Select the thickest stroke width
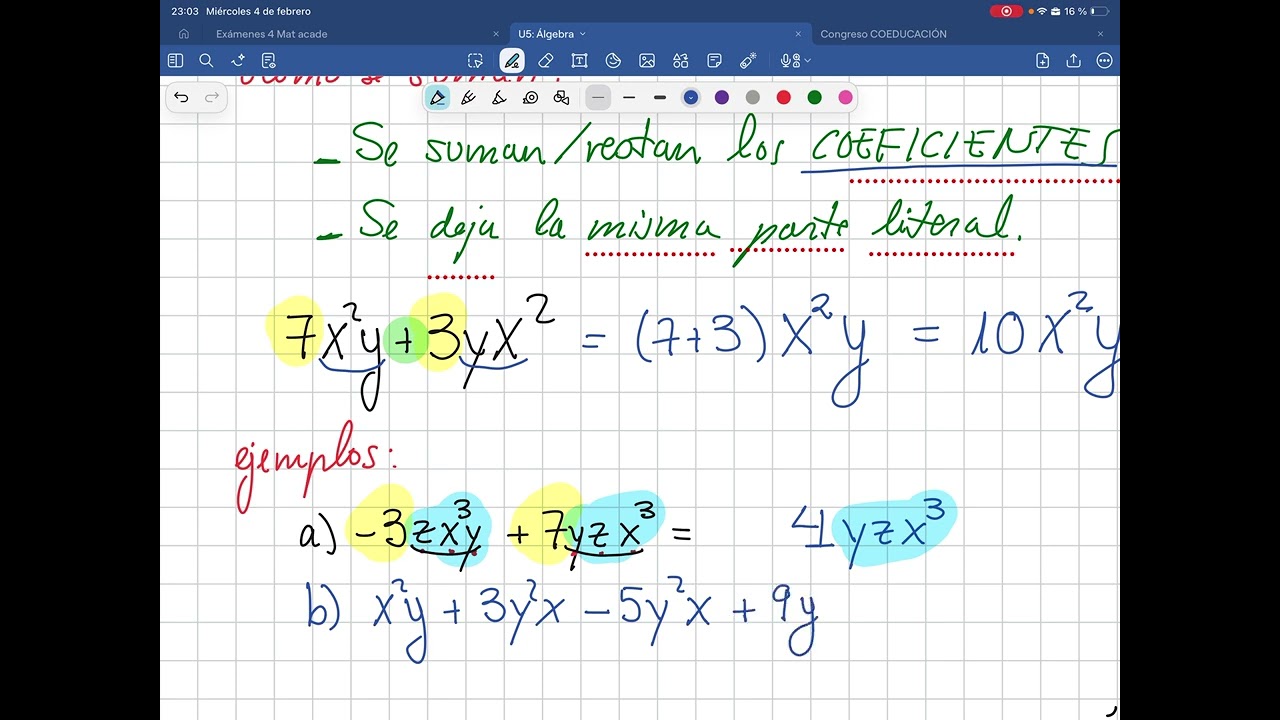This screenshot has height=720, width=1280. coord(660,97)
